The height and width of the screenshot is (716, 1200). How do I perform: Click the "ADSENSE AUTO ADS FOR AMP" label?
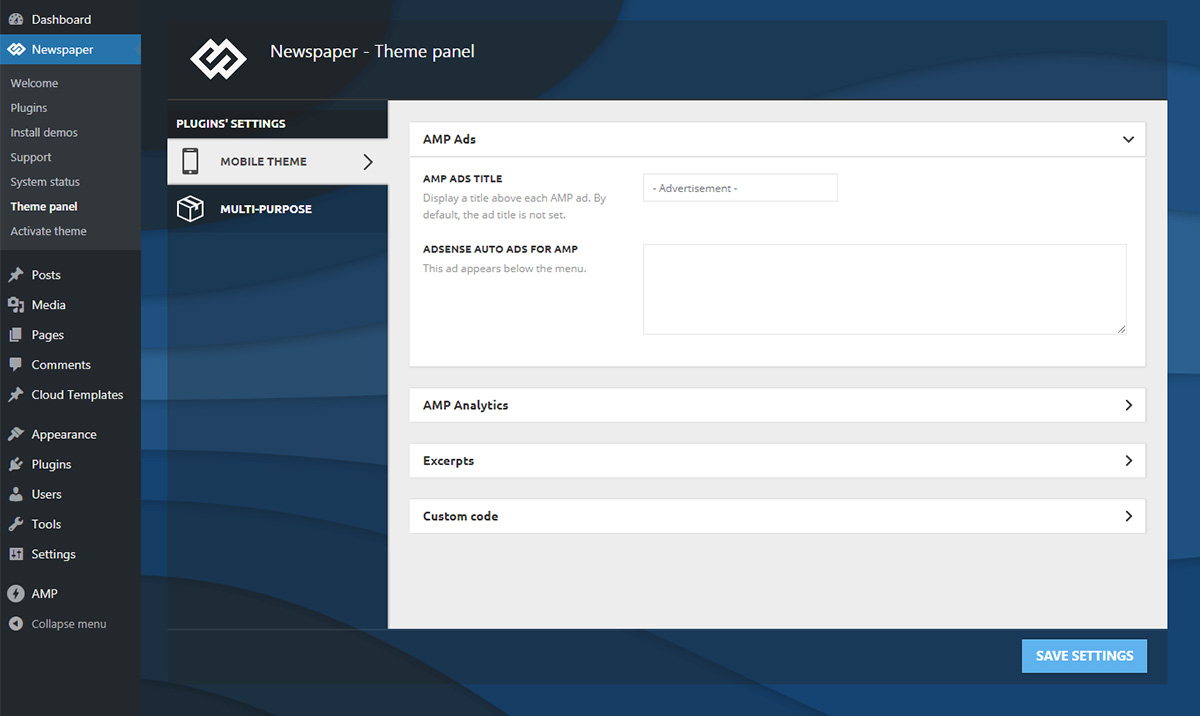500,249
